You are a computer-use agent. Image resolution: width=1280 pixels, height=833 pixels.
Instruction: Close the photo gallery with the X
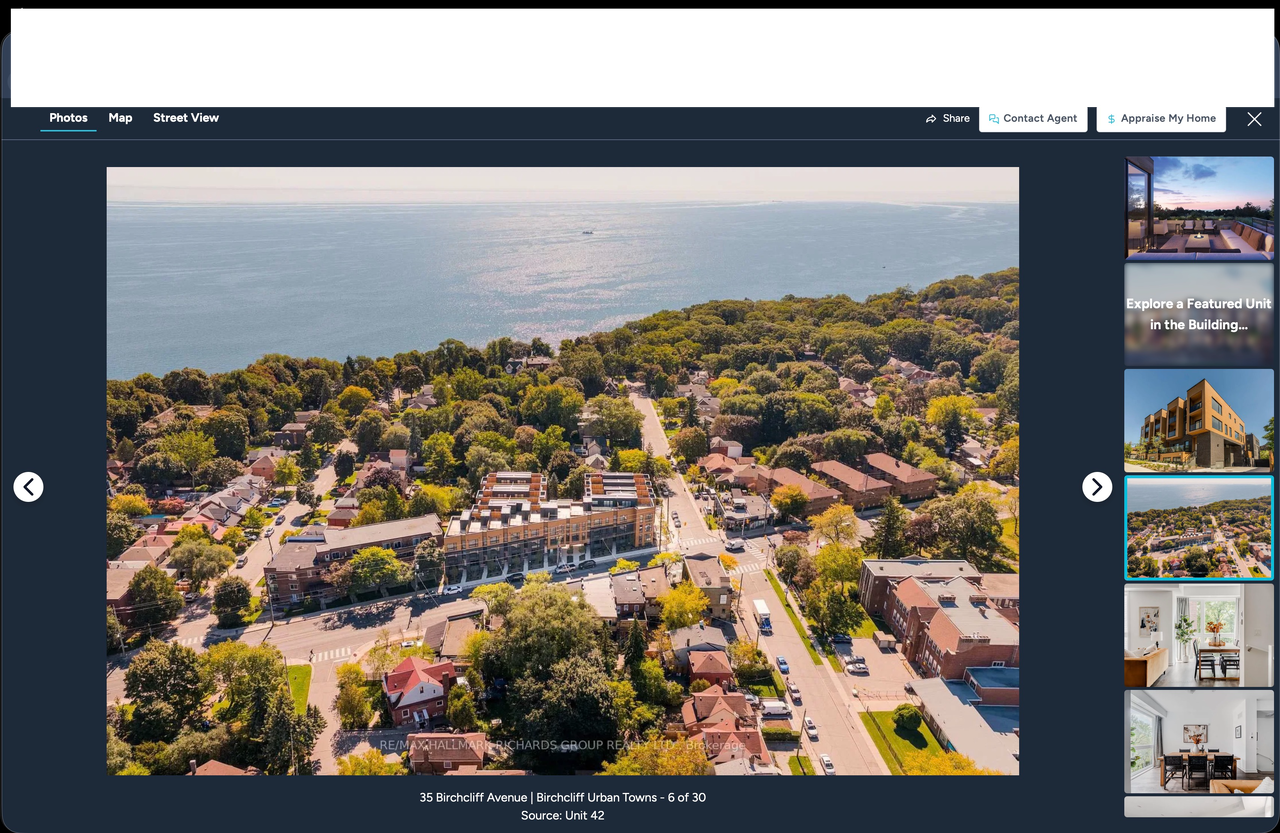(x=1254, y=119)
